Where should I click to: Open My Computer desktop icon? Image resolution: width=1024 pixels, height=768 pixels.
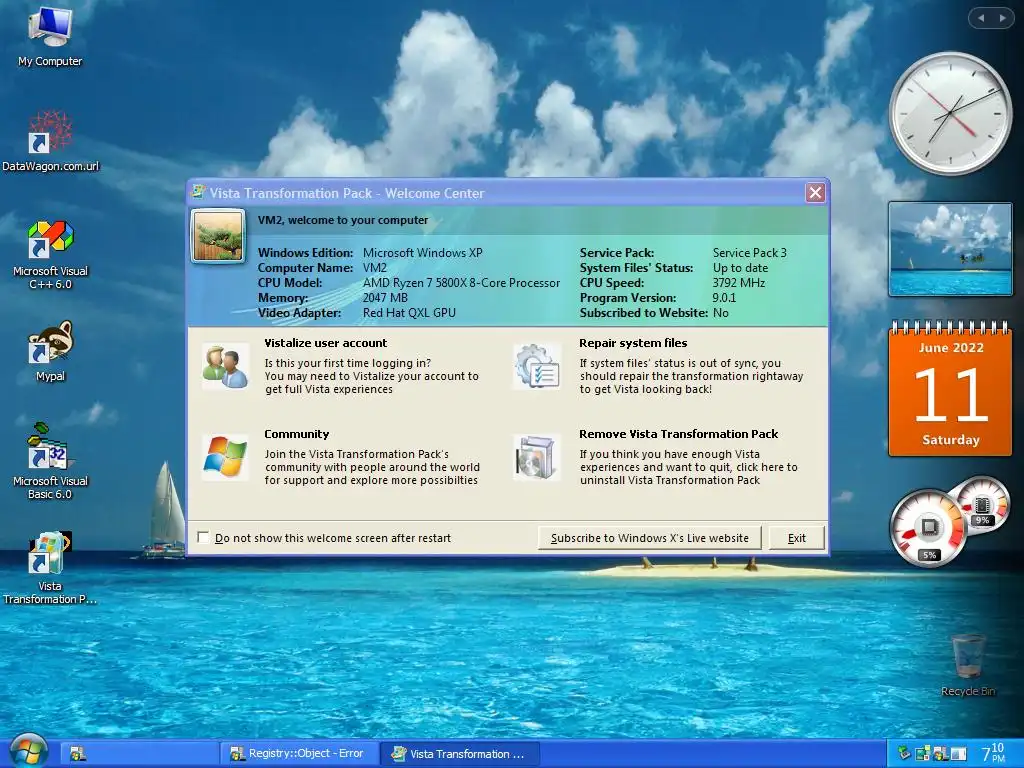50,37
